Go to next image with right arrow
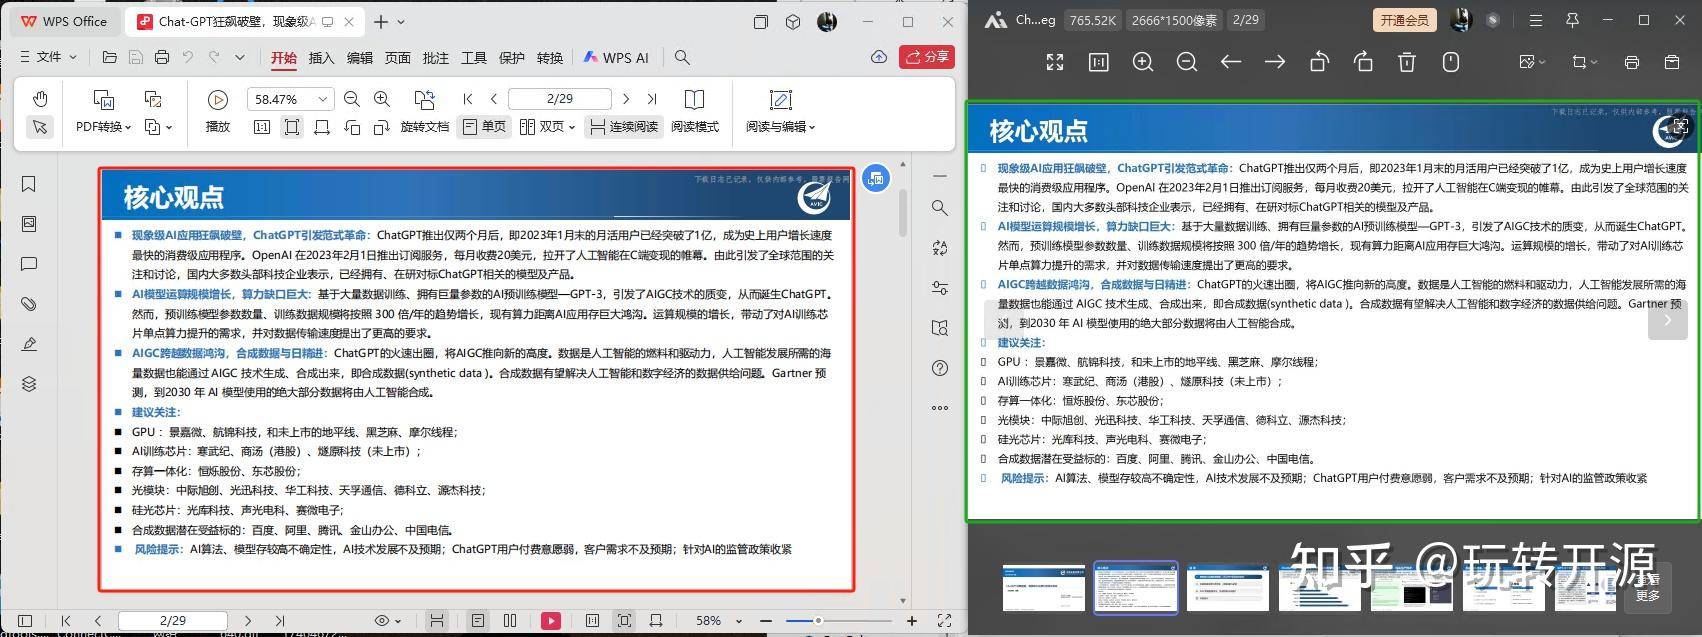Viewport: 1702px width, 637px height. [1275, 62]
